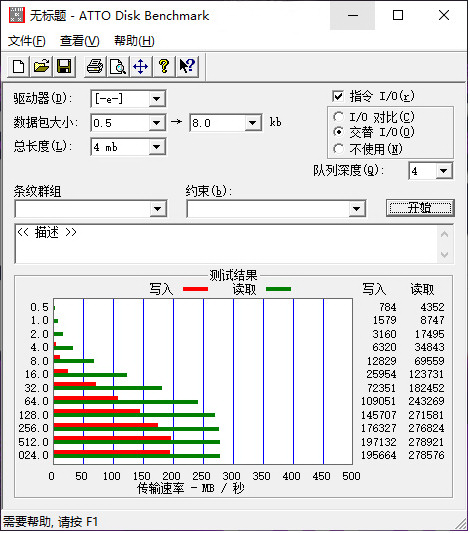Open the 查看 menu
This screenshot has height=533, width=470.
click(x=80, y=41)
